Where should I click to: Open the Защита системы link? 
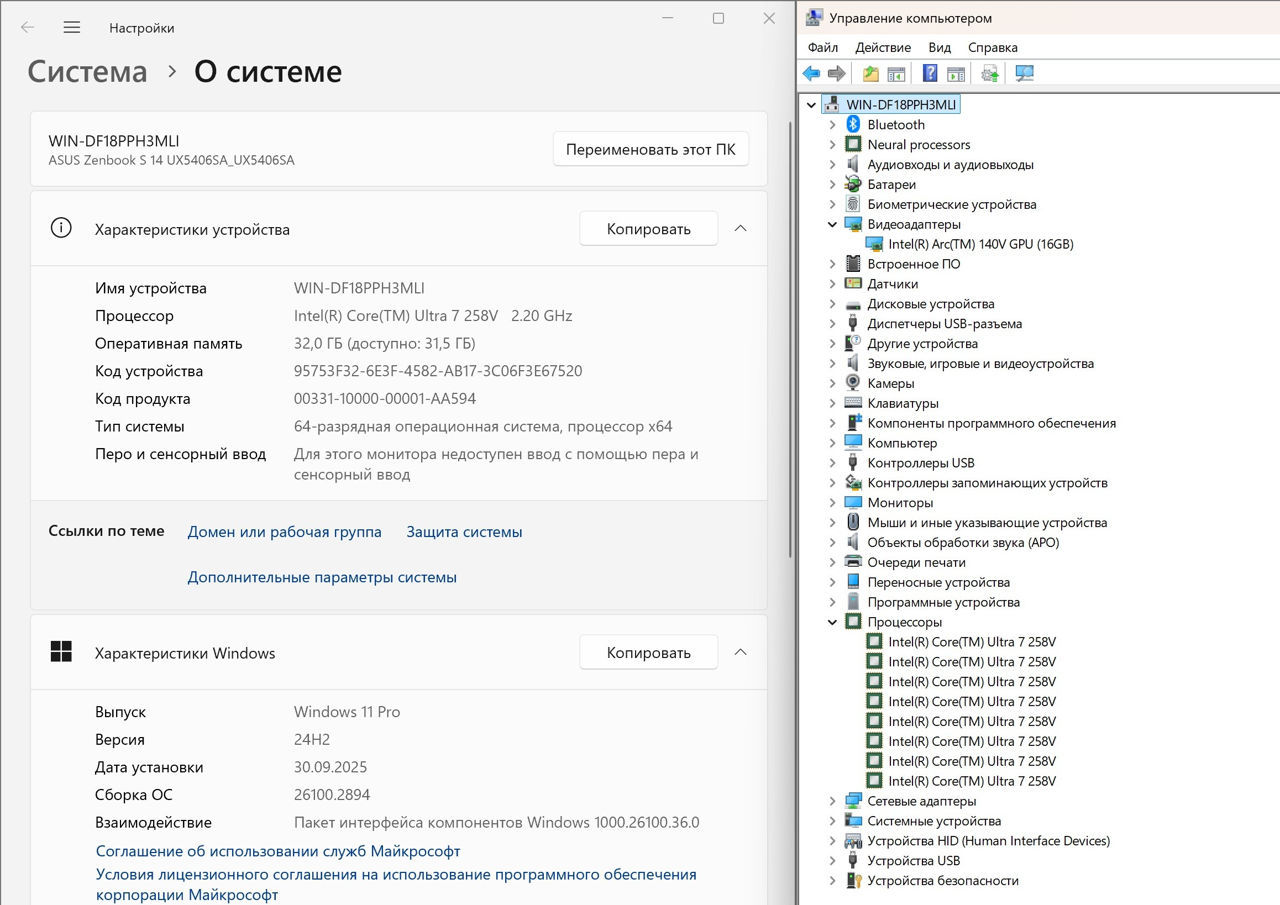(x=464, y=532)
